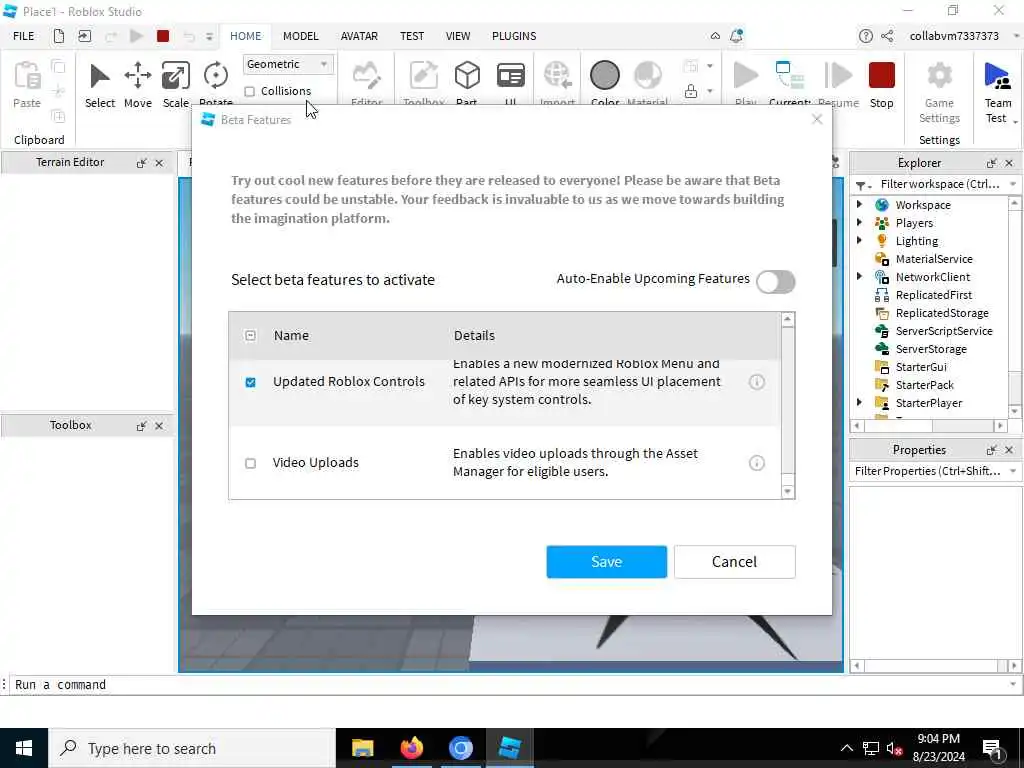Switch to the TEST tab
Screen dimensions: 1024x768
pos(411,37)
